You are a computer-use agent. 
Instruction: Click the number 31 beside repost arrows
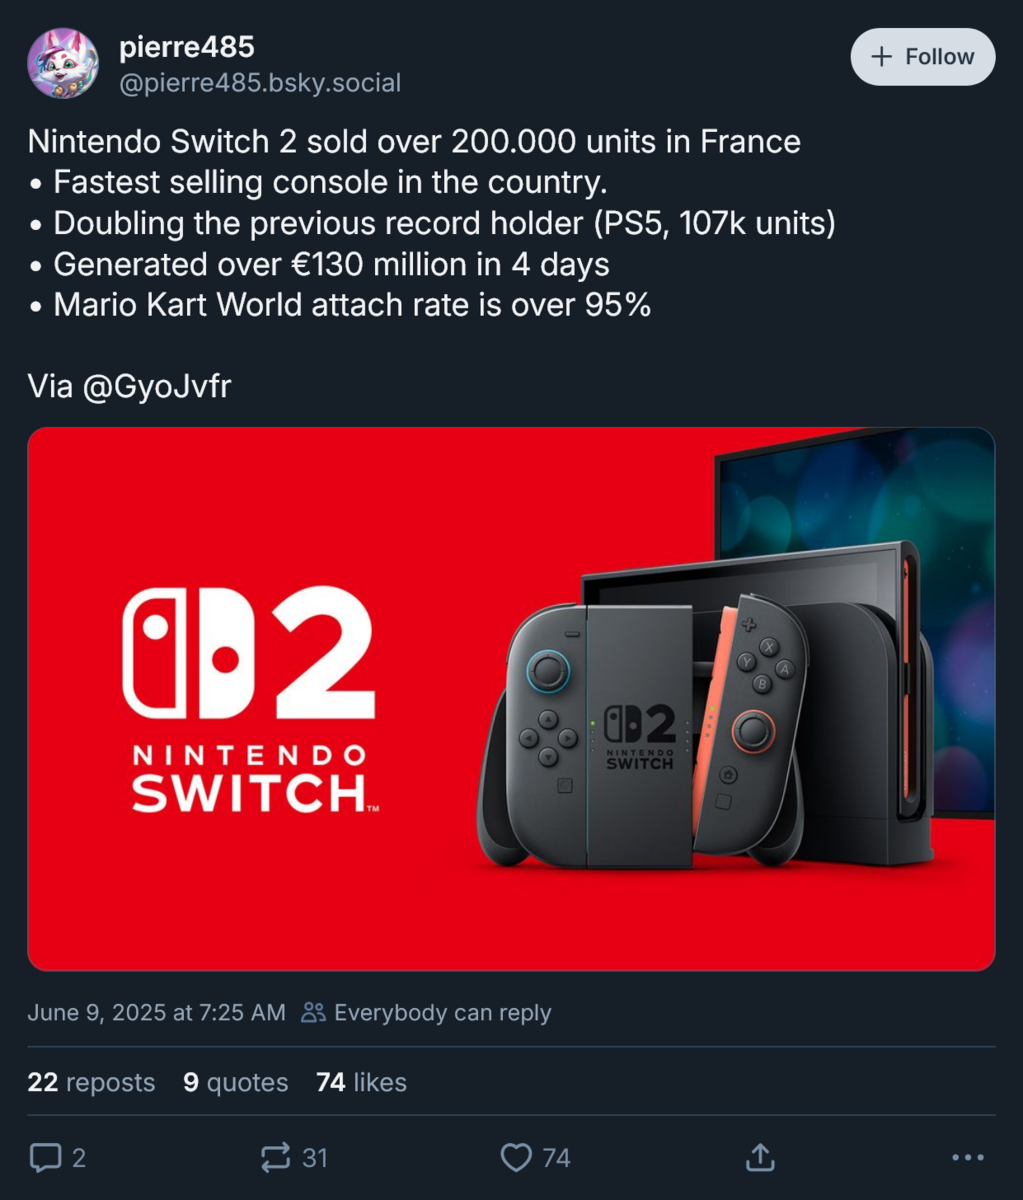315,1158
